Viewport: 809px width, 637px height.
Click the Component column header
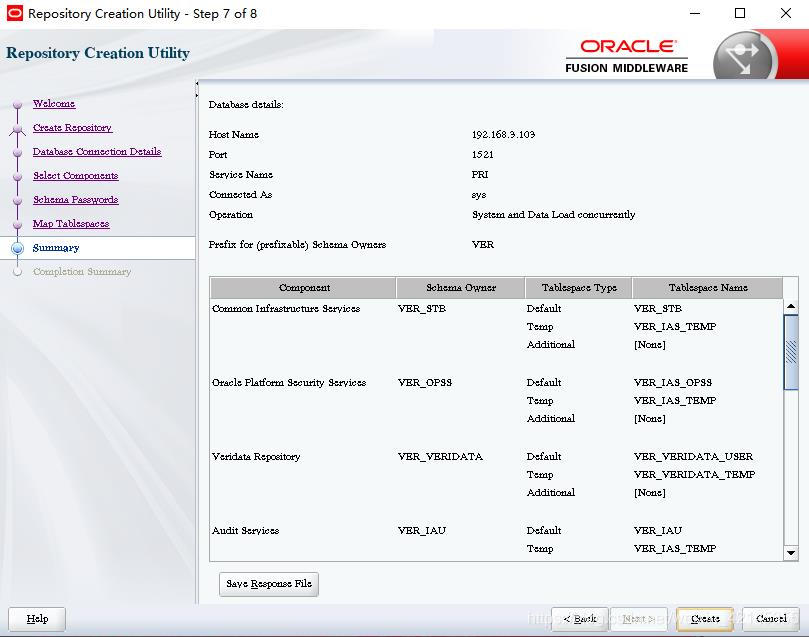tap(304, 288)
